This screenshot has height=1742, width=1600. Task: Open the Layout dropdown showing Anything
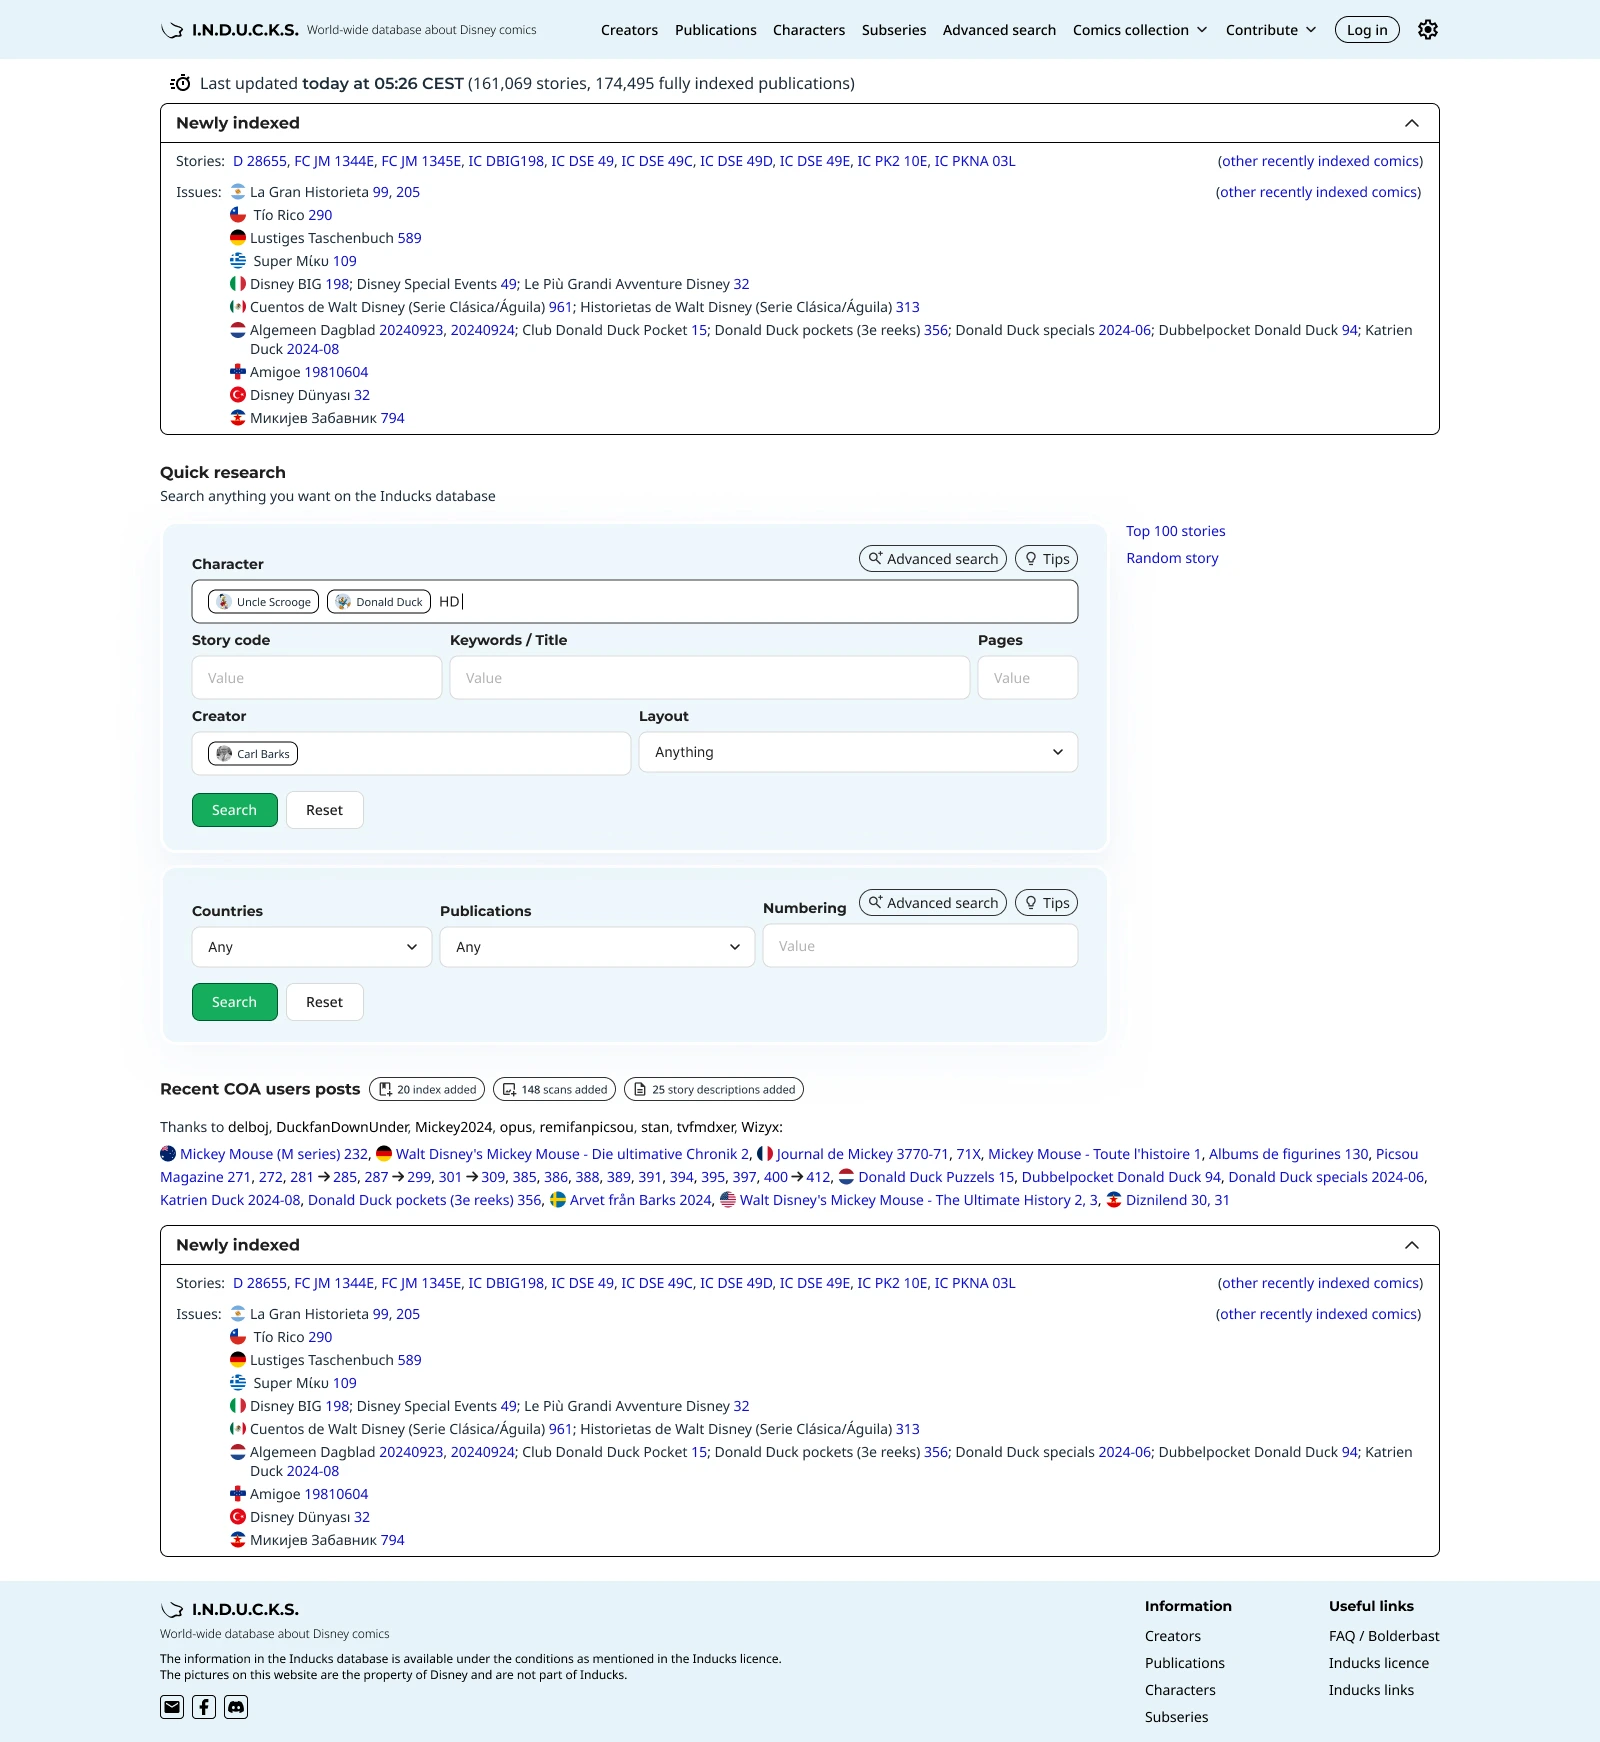[858, 752]
